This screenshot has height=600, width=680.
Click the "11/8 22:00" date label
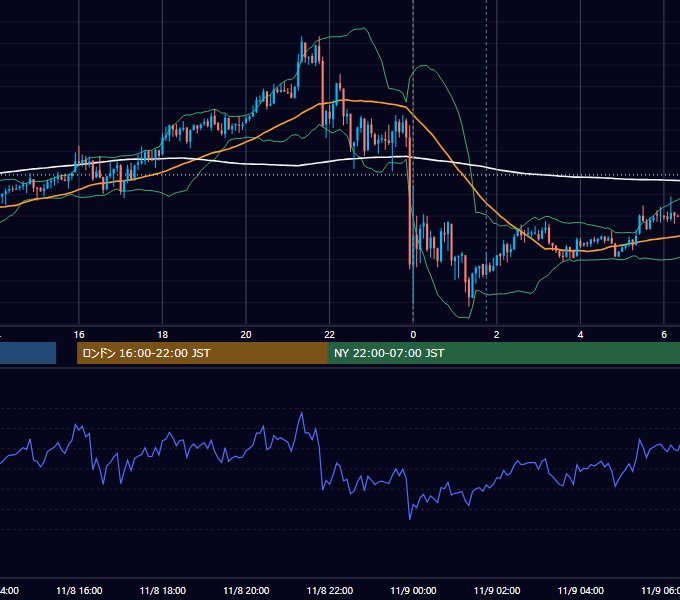(x=330, y=591)
